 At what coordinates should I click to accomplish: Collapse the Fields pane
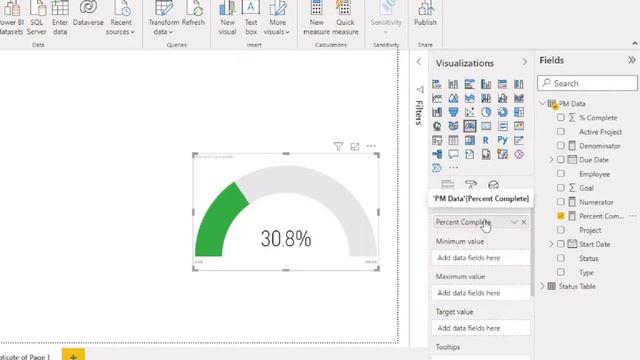(x=632, y=60)
